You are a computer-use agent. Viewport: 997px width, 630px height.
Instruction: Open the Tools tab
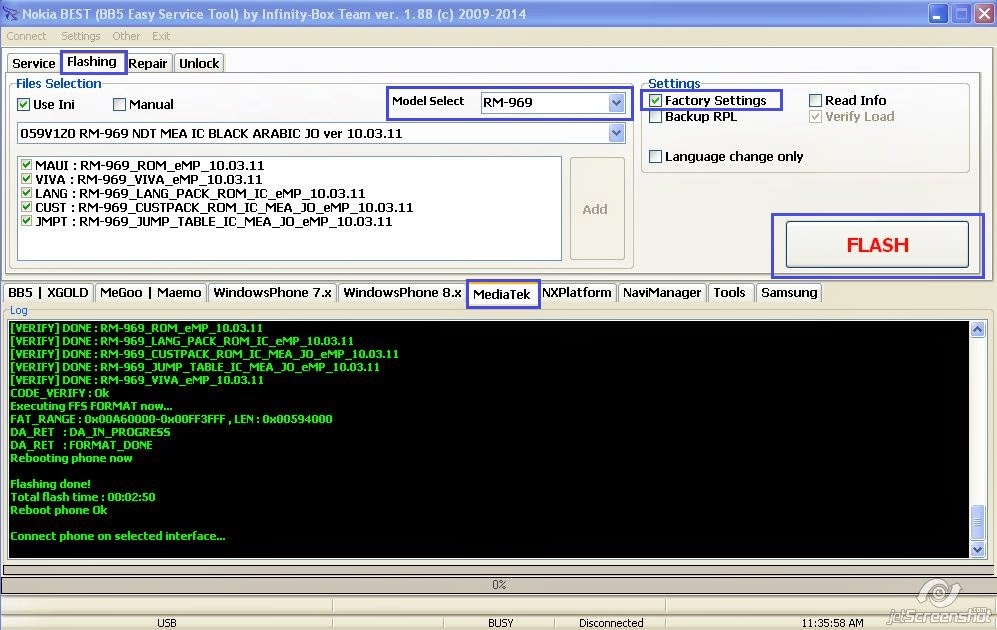729,292
